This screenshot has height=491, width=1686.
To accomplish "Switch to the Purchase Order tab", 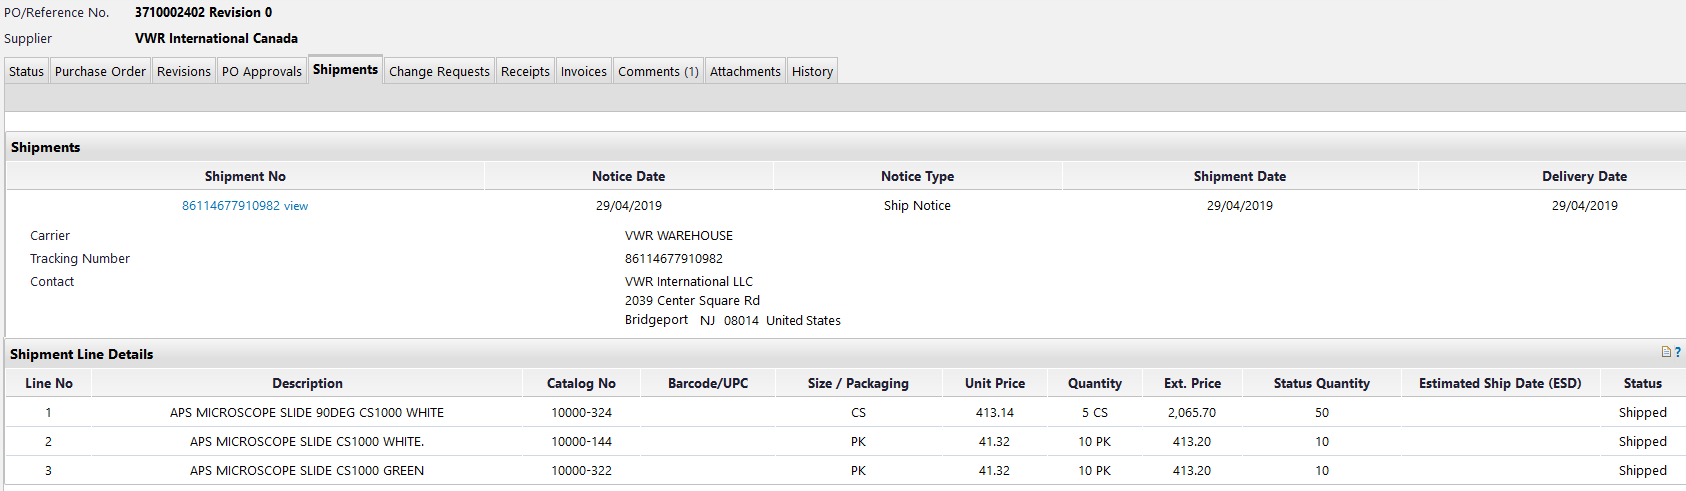I will coord(100,71).
